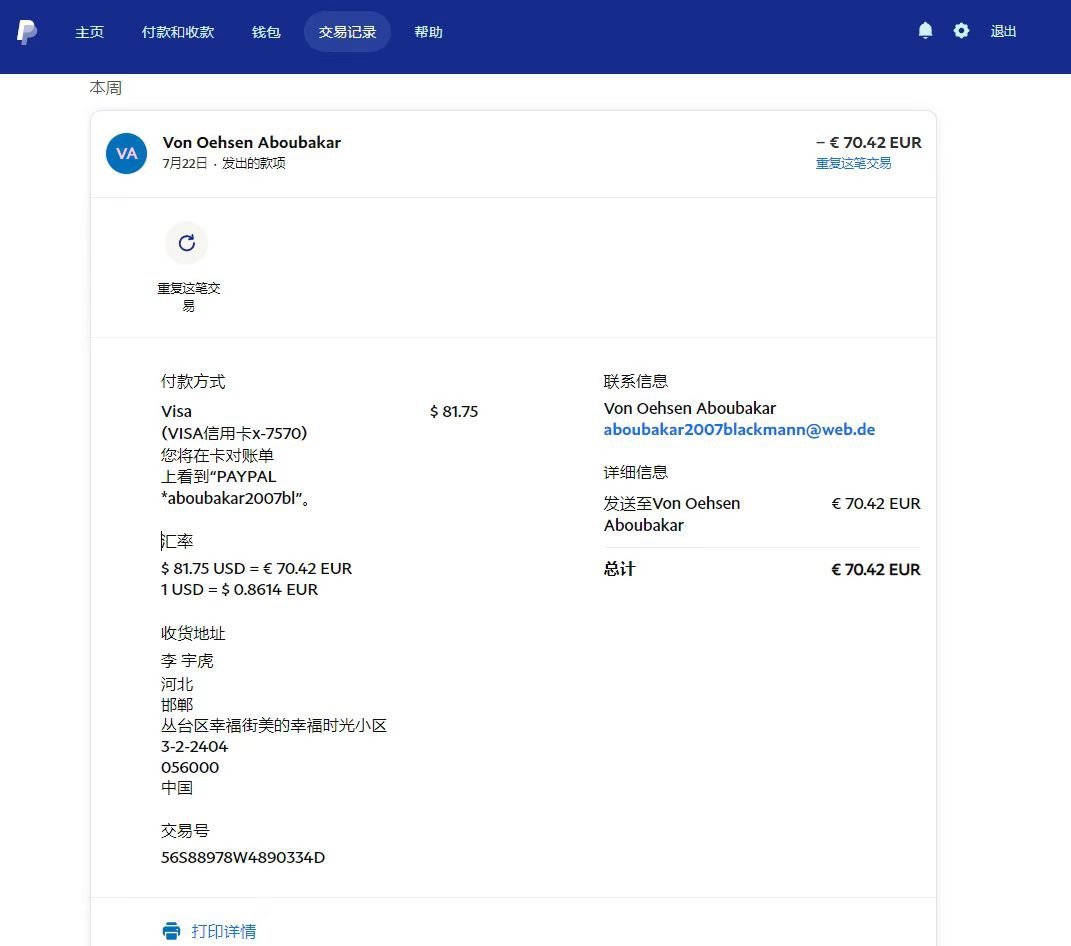Click the 重复这笔交易 link under the amount
Image resolution: width=1071 pixels, height=946 pixels.
point(853,163)
